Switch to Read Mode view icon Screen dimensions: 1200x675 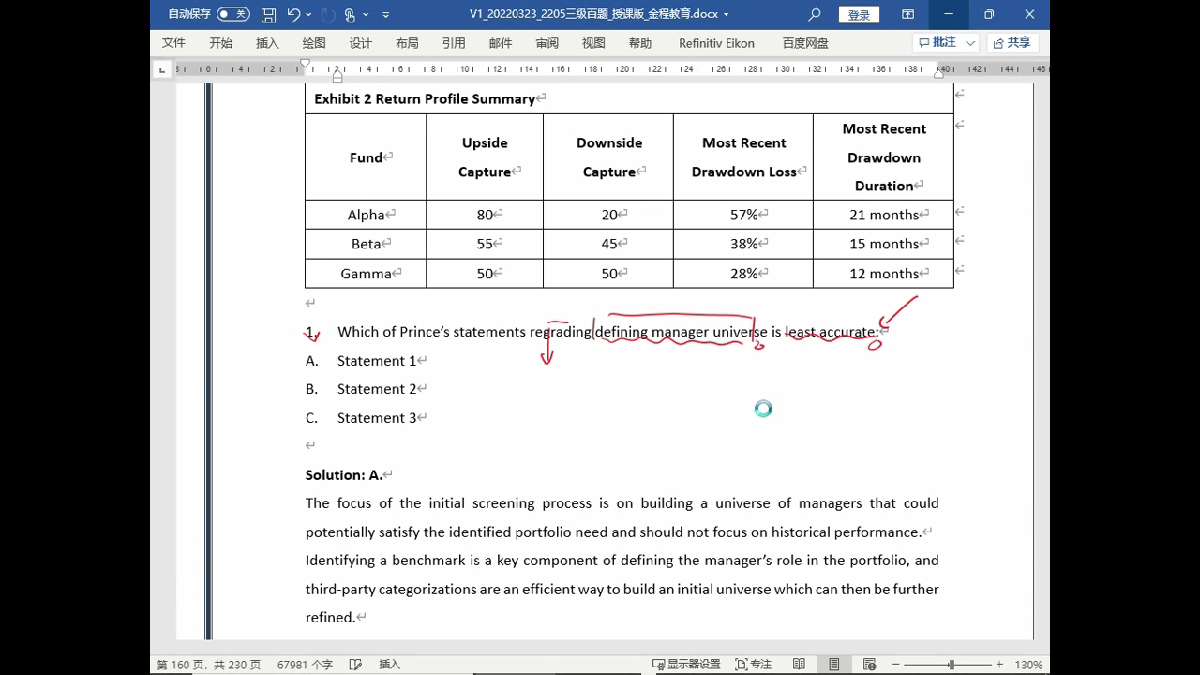coord(799,664)
